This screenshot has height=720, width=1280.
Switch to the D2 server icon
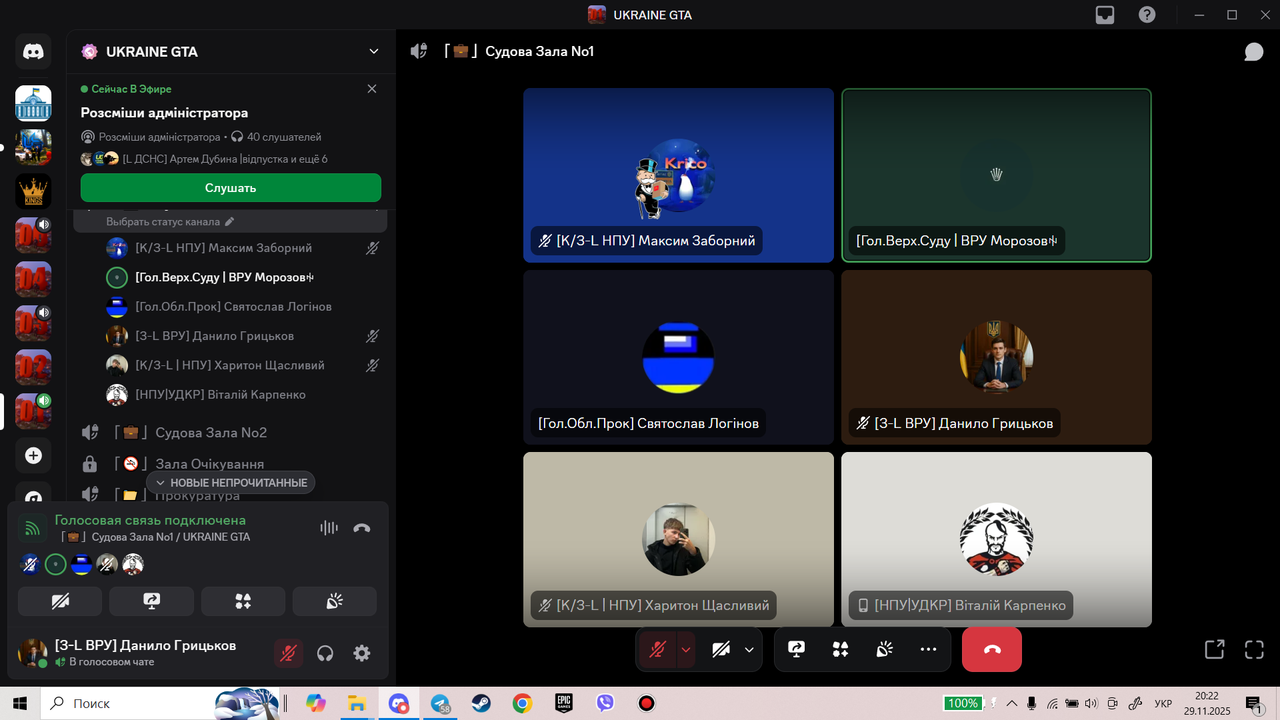click(33, 367)
